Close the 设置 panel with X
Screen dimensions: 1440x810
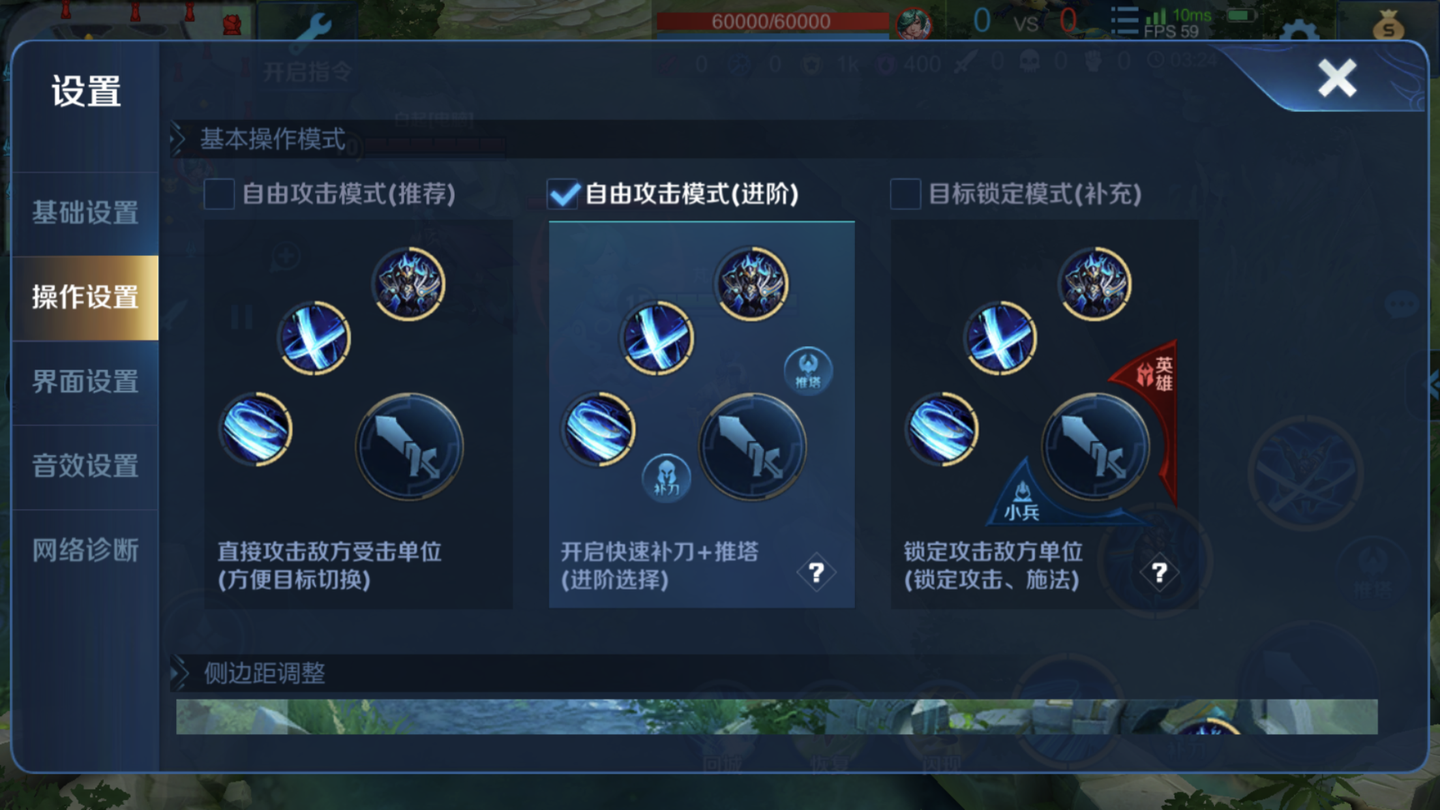point(1336,78)
